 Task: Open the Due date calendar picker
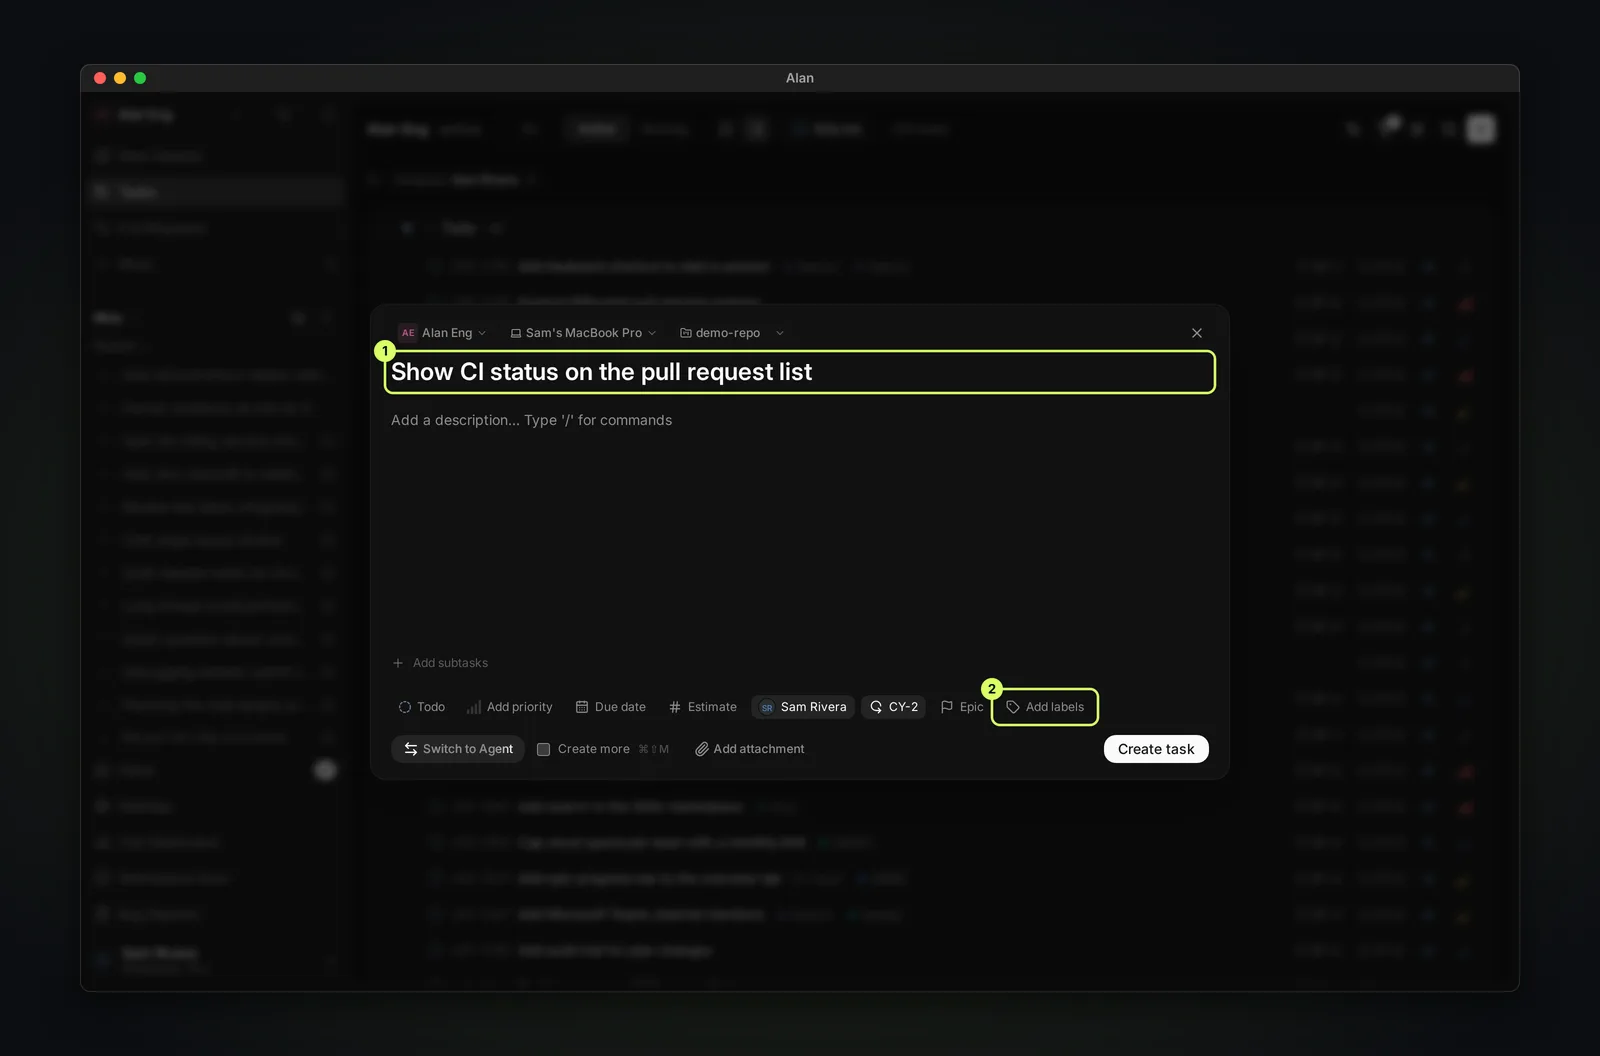point(611,707)
